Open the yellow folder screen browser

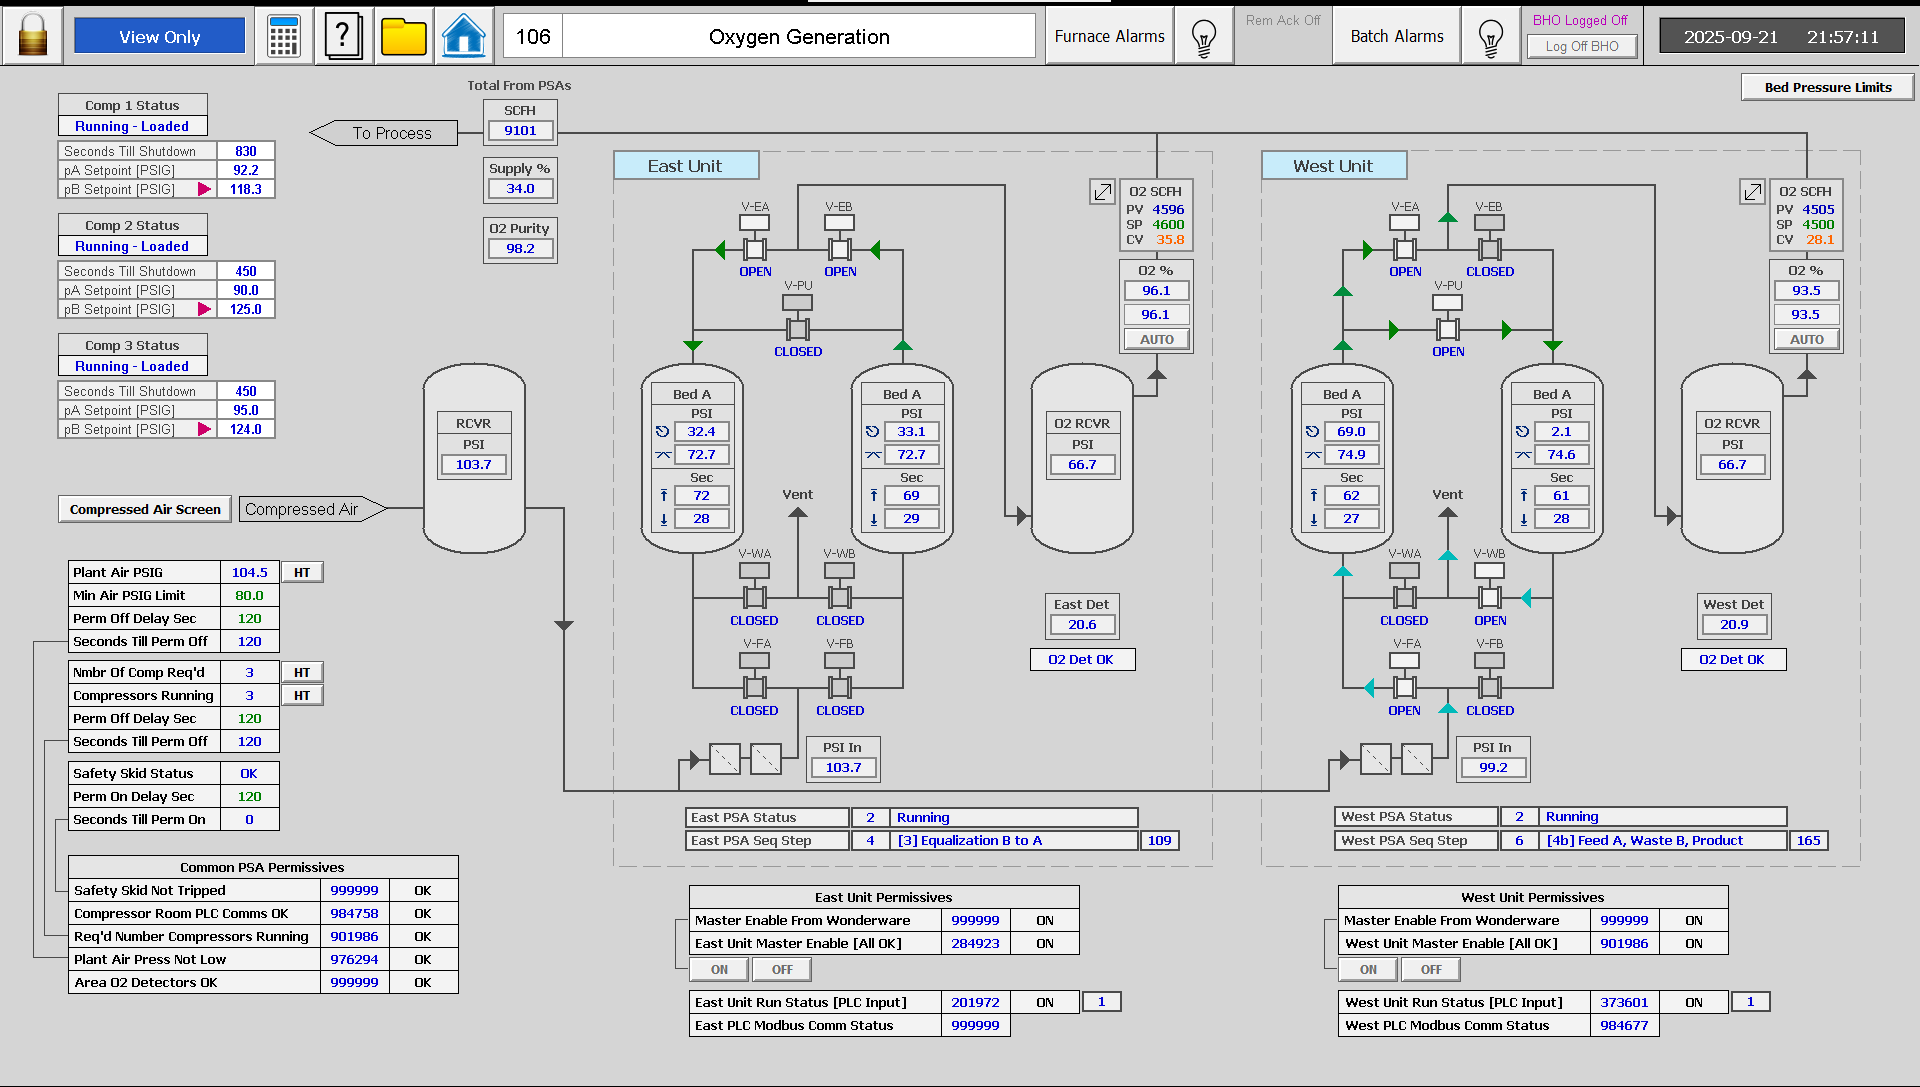pyautogui.click(x=403, y=34)
